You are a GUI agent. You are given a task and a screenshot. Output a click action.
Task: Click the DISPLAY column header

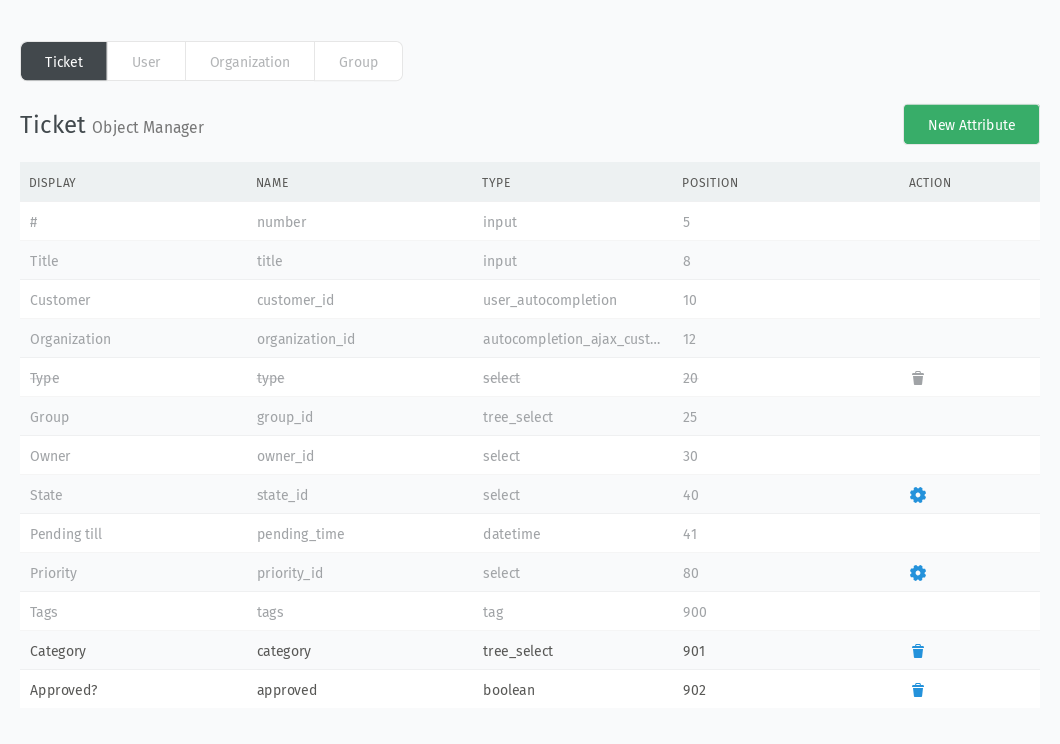[x=52, y=182]
